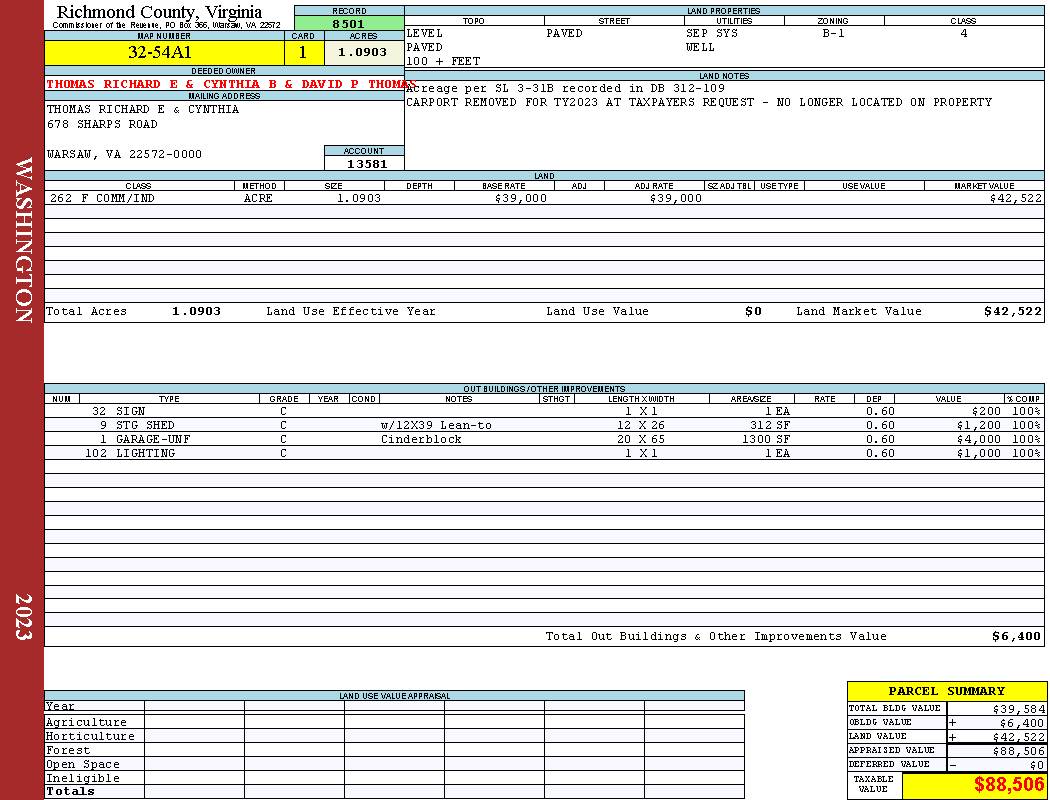Select the LIGHTING outbuilding type
The image size is (1050, 800).
tap(145, 453)
